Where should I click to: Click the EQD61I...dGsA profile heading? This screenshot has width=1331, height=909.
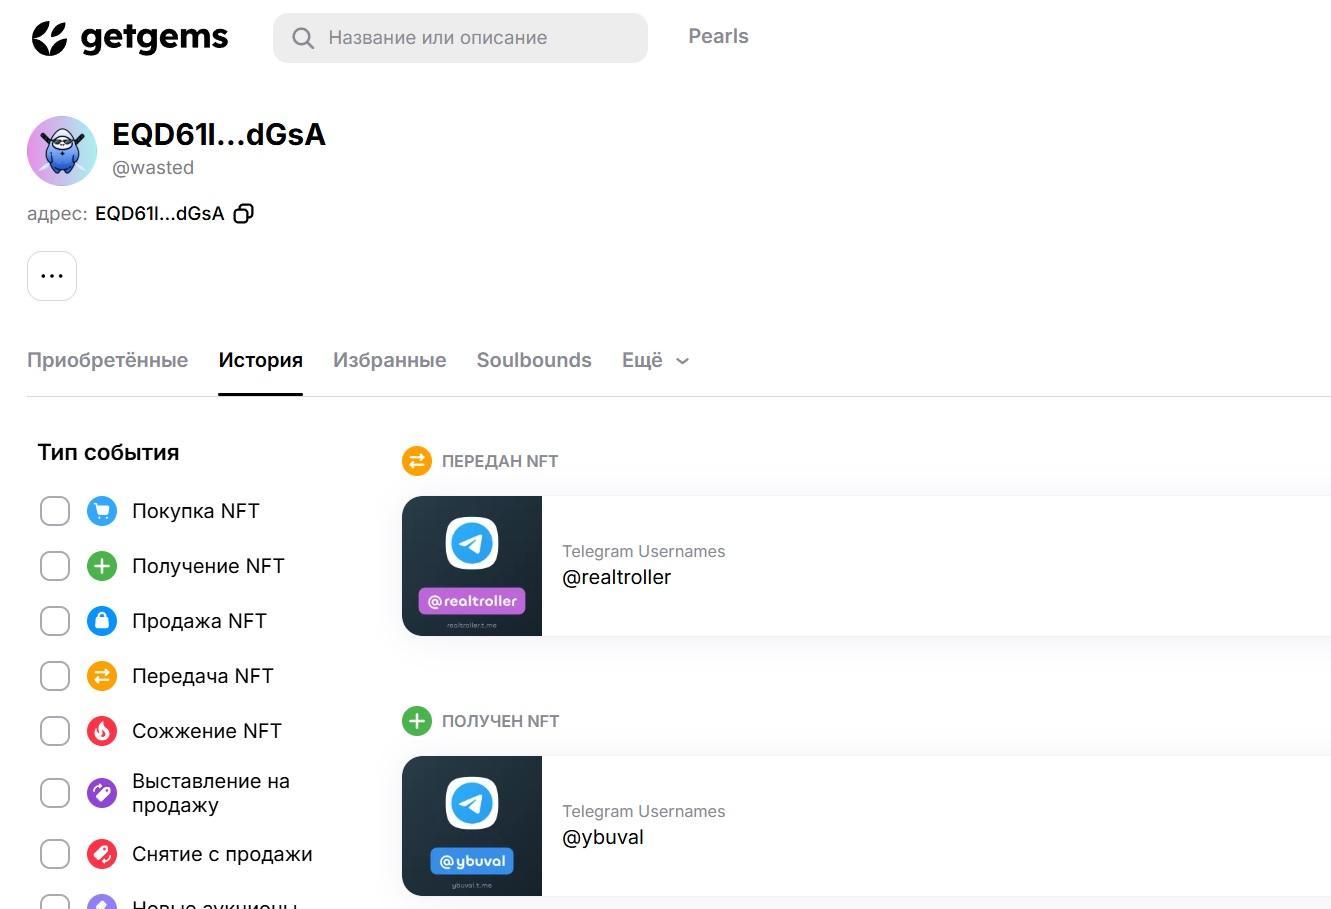point(219,135)
